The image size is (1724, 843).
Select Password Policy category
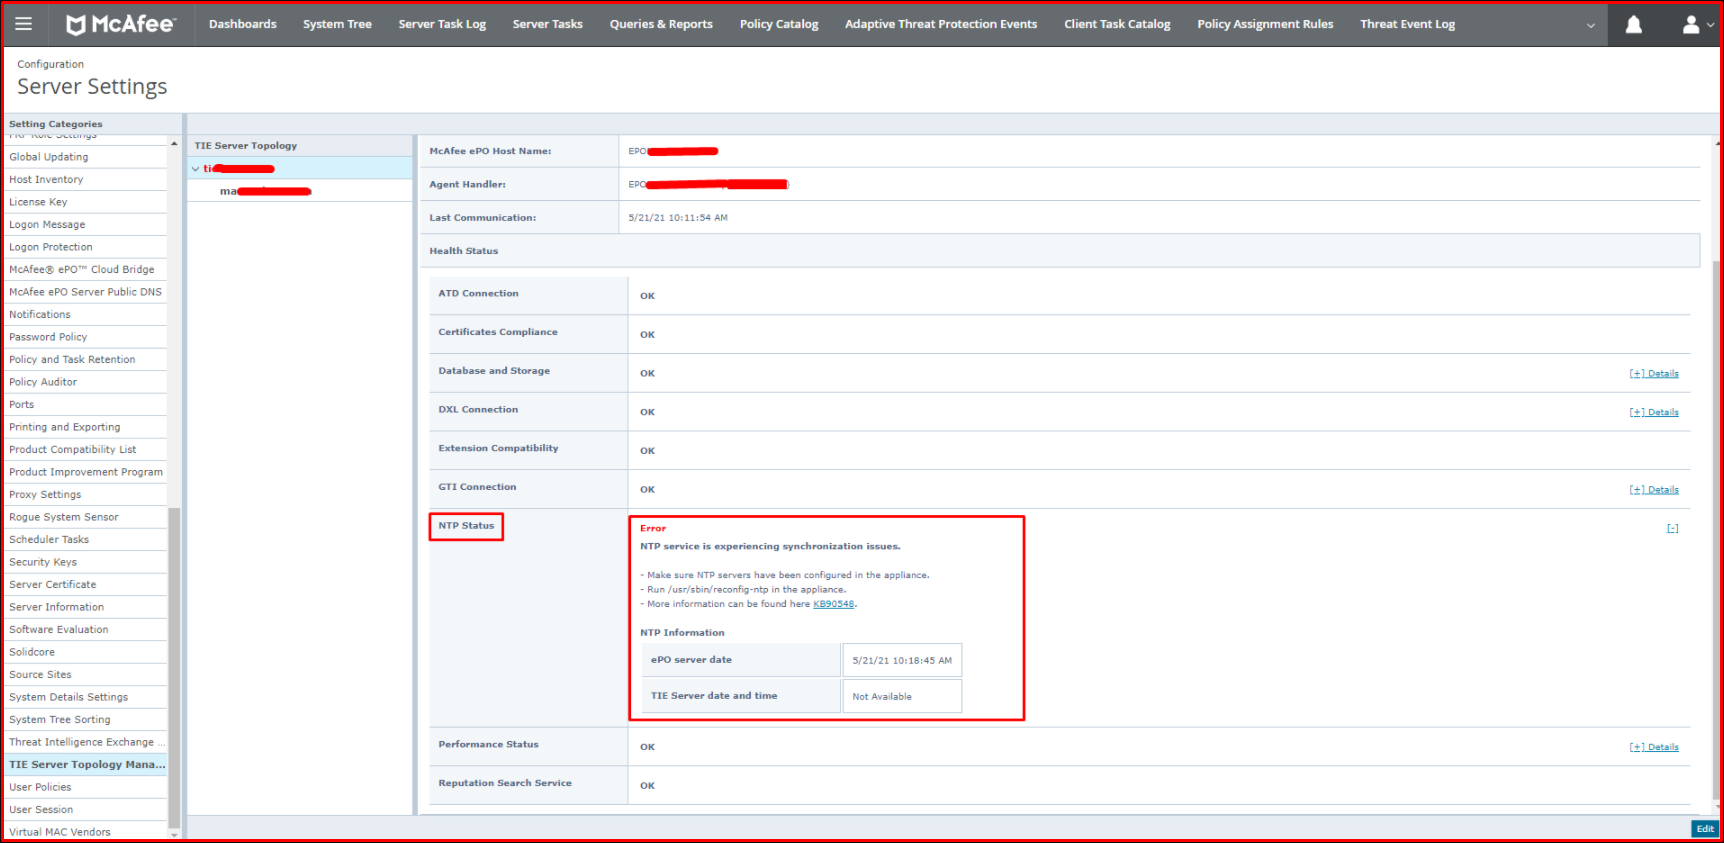pos(85,337)
